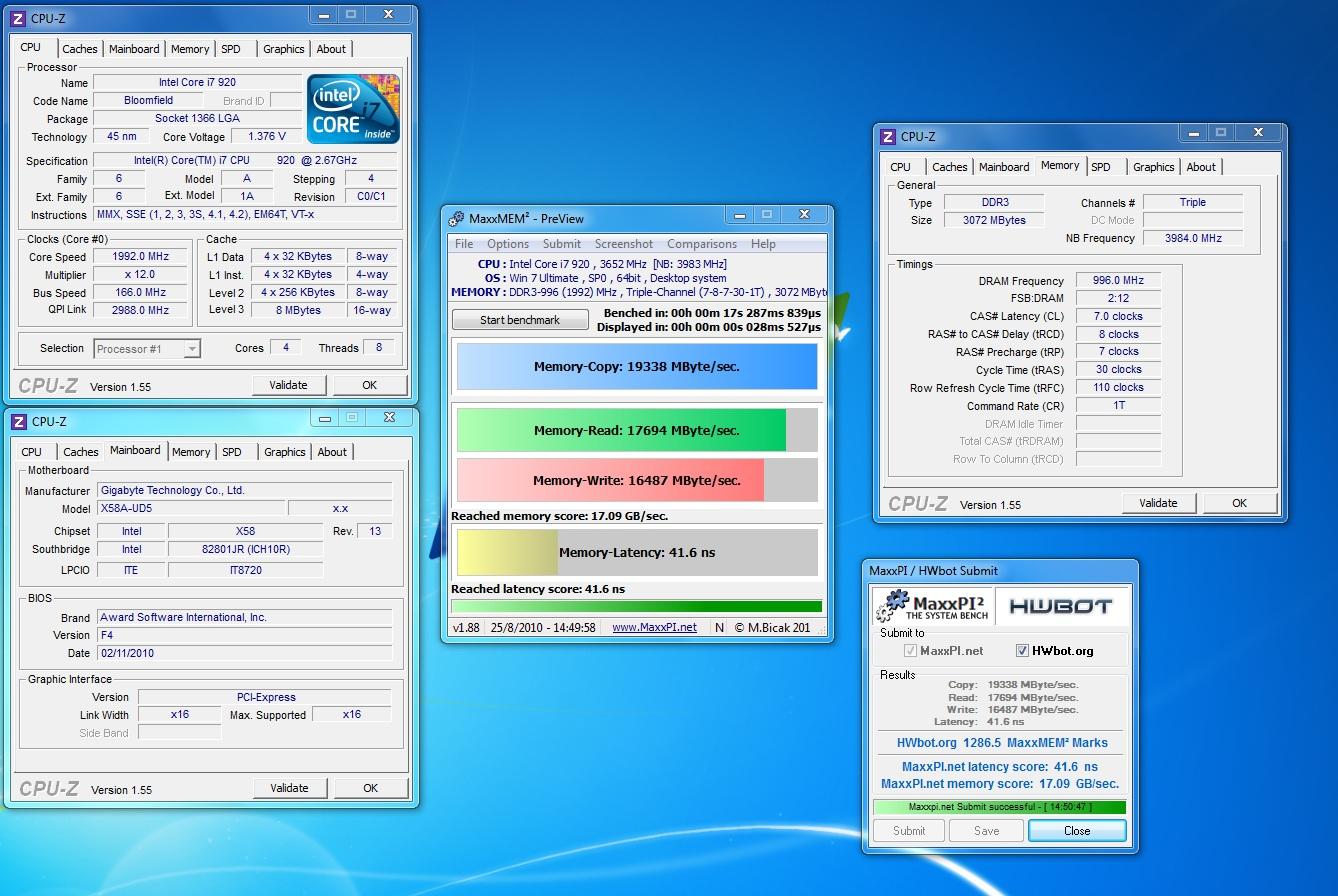
Task: Click the Core Speed 1992.0 MHz field
Action: point(141,257)
